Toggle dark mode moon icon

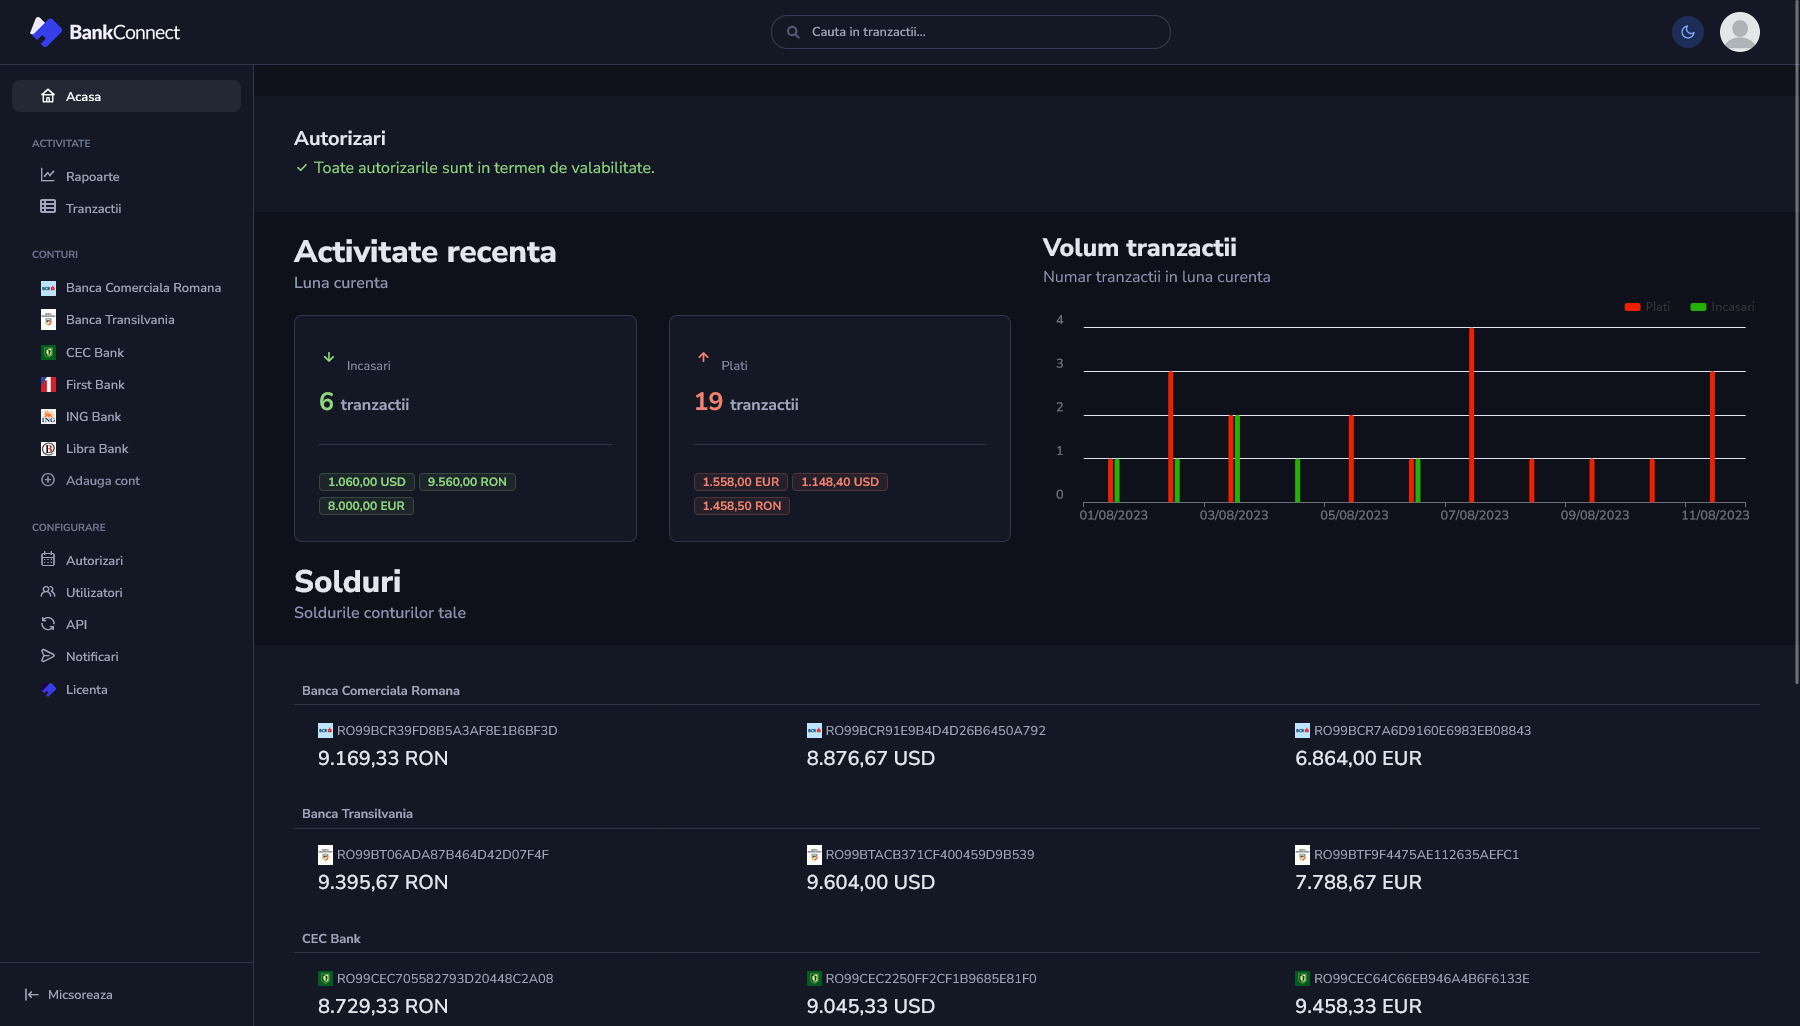click(x=1688, y=32)
